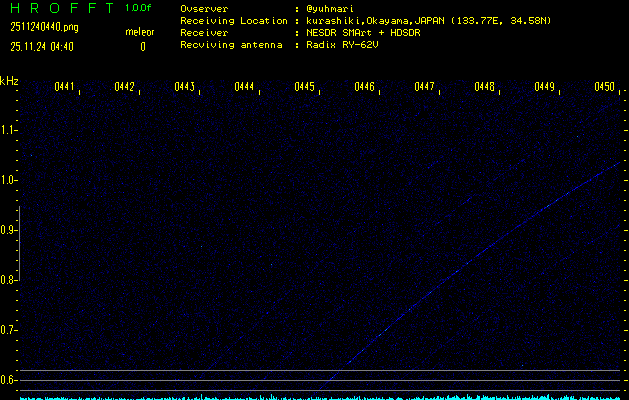
Task: Click the meteor count value 0
Action: point(142,46)
